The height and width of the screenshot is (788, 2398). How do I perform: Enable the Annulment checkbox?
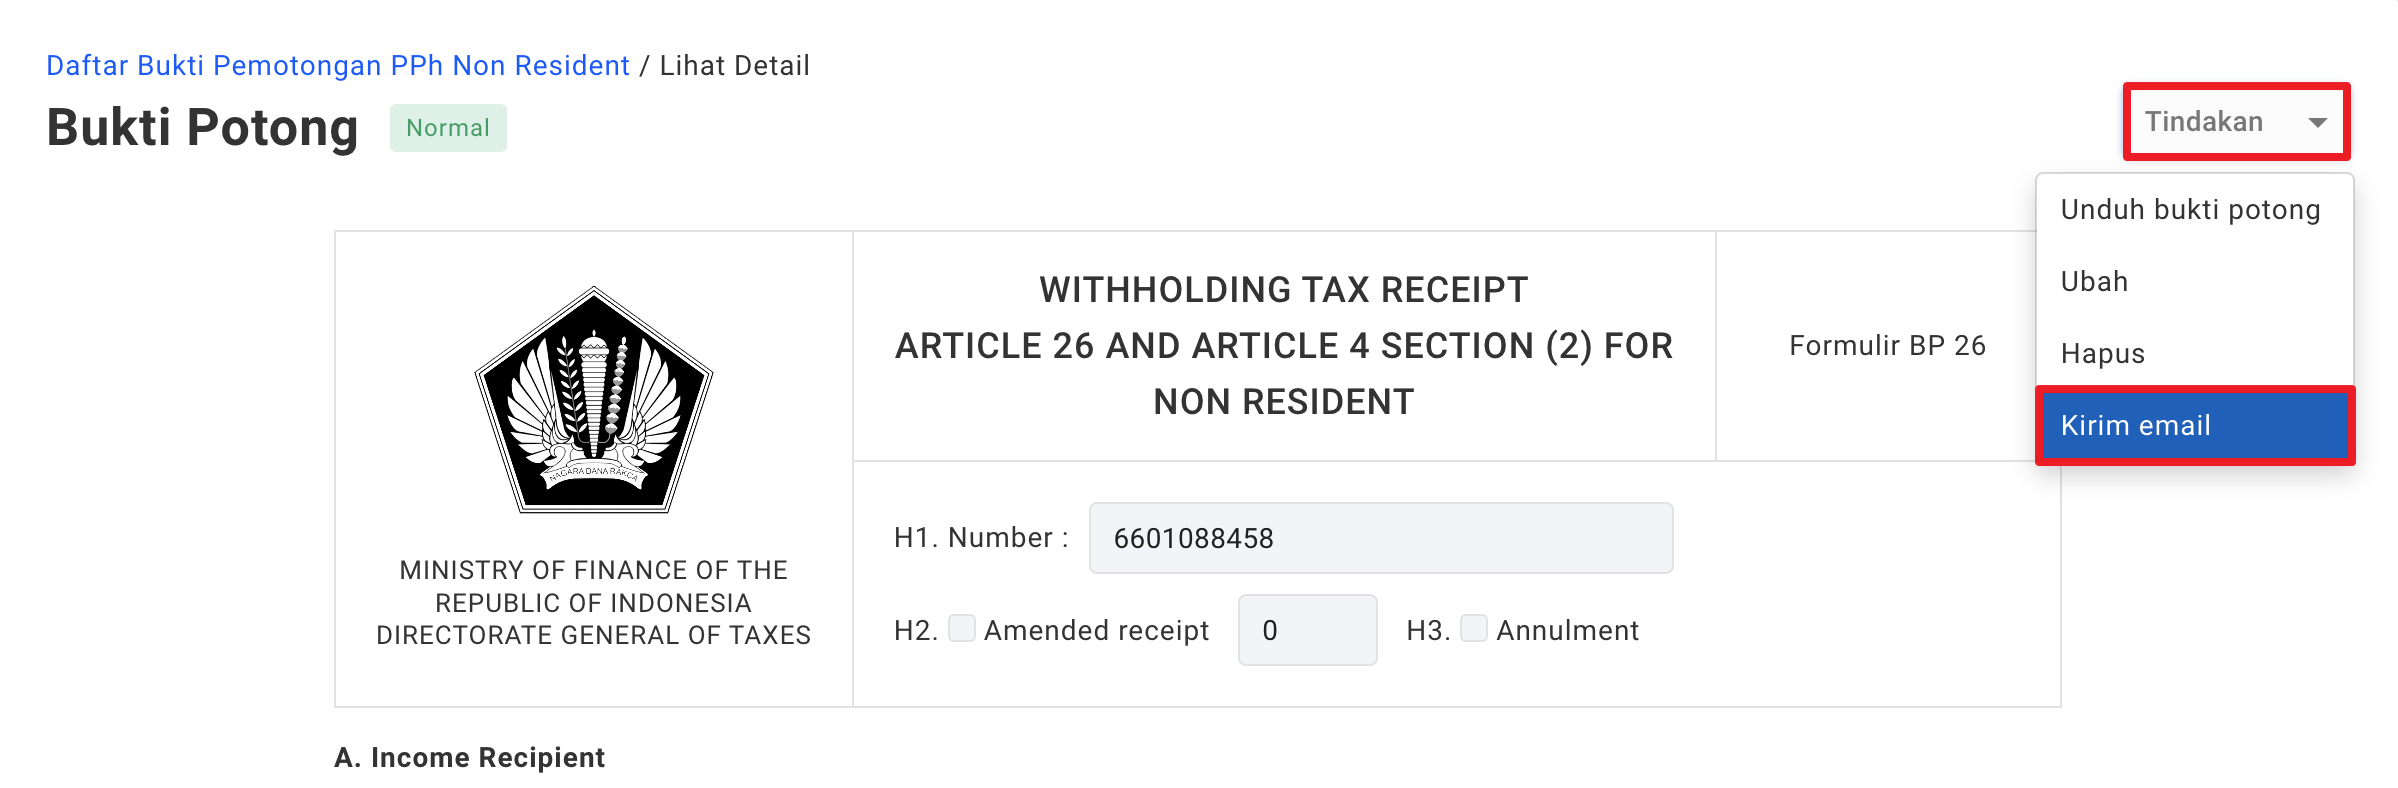click(1473, 629)
